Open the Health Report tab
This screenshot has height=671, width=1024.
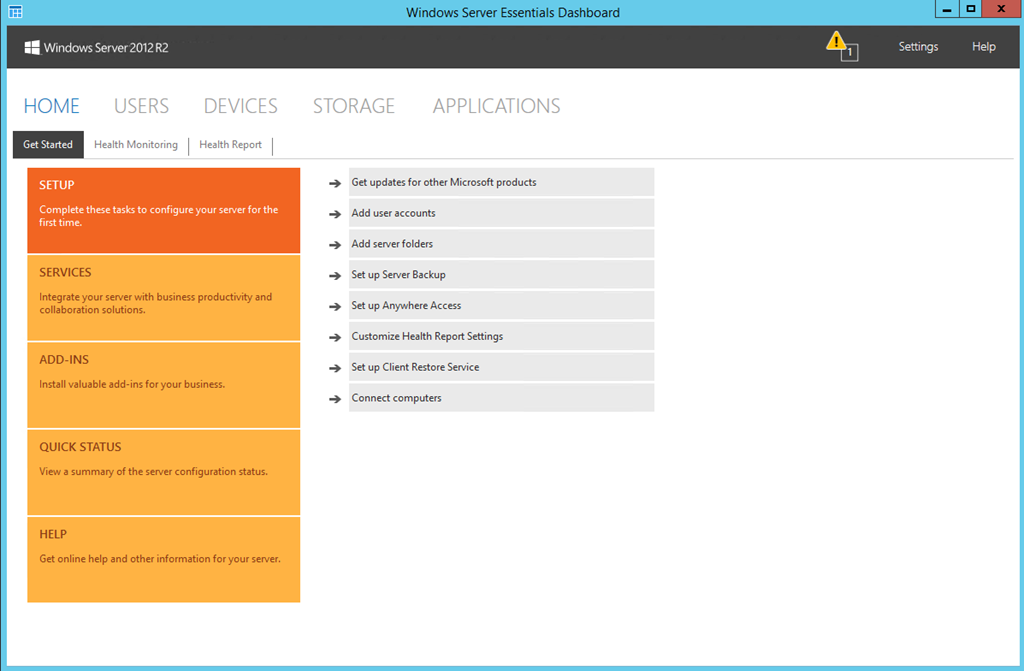pos(231,144)
